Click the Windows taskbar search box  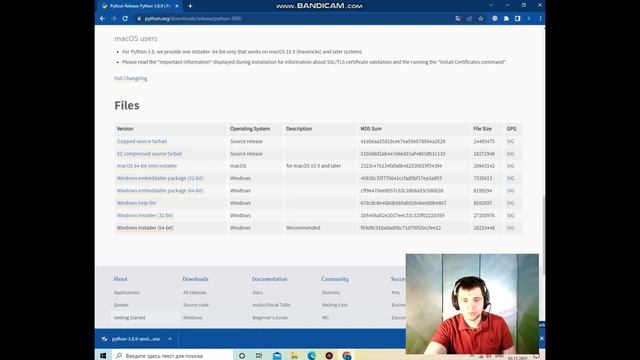coord(172,356)
